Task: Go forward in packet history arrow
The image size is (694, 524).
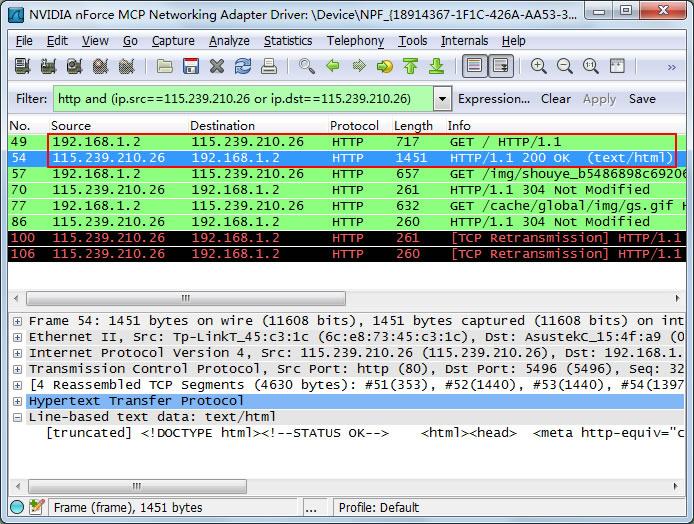Action: pyautogui.click(x=359, y=66)
